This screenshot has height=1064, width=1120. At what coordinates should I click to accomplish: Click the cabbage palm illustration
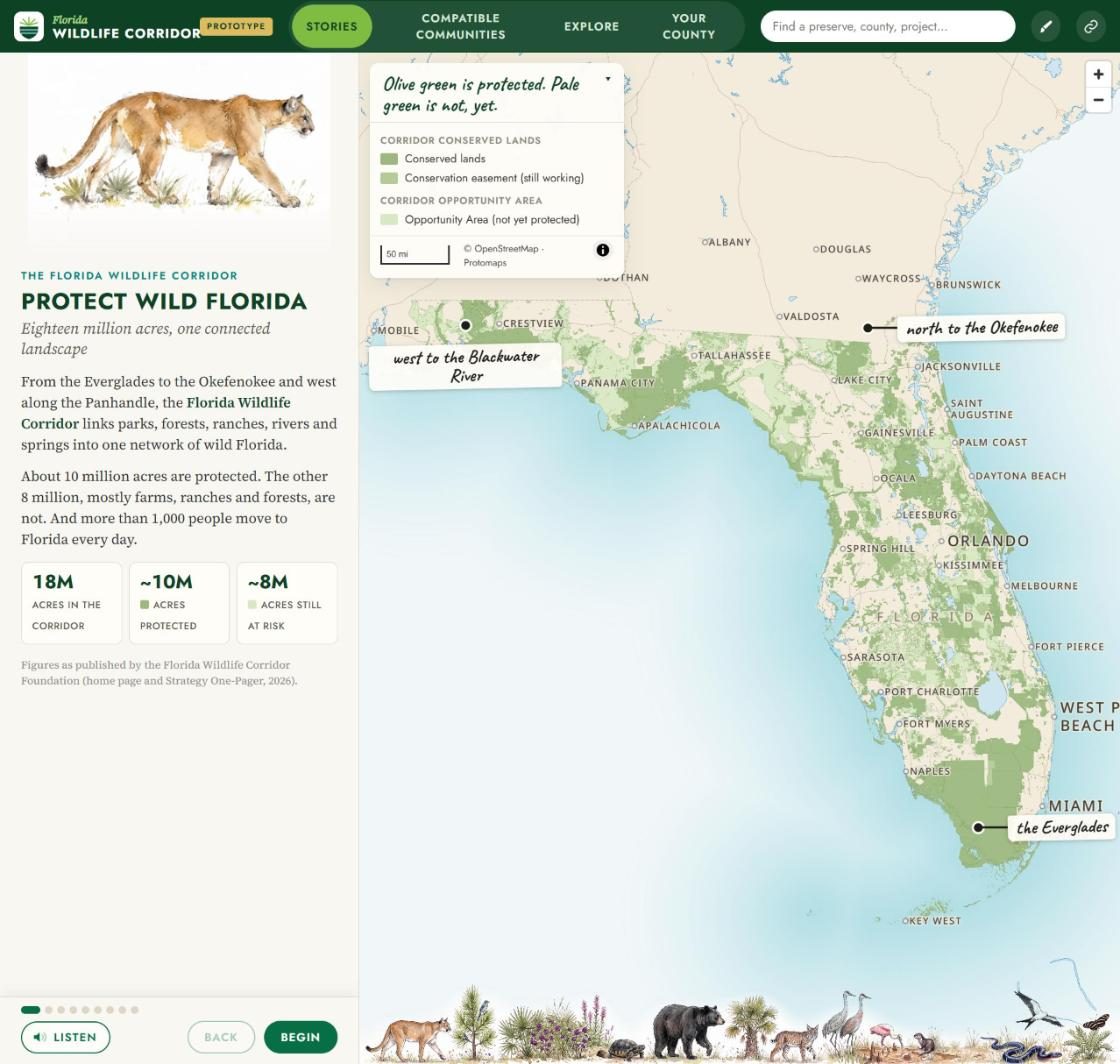tap(751, 1025)
